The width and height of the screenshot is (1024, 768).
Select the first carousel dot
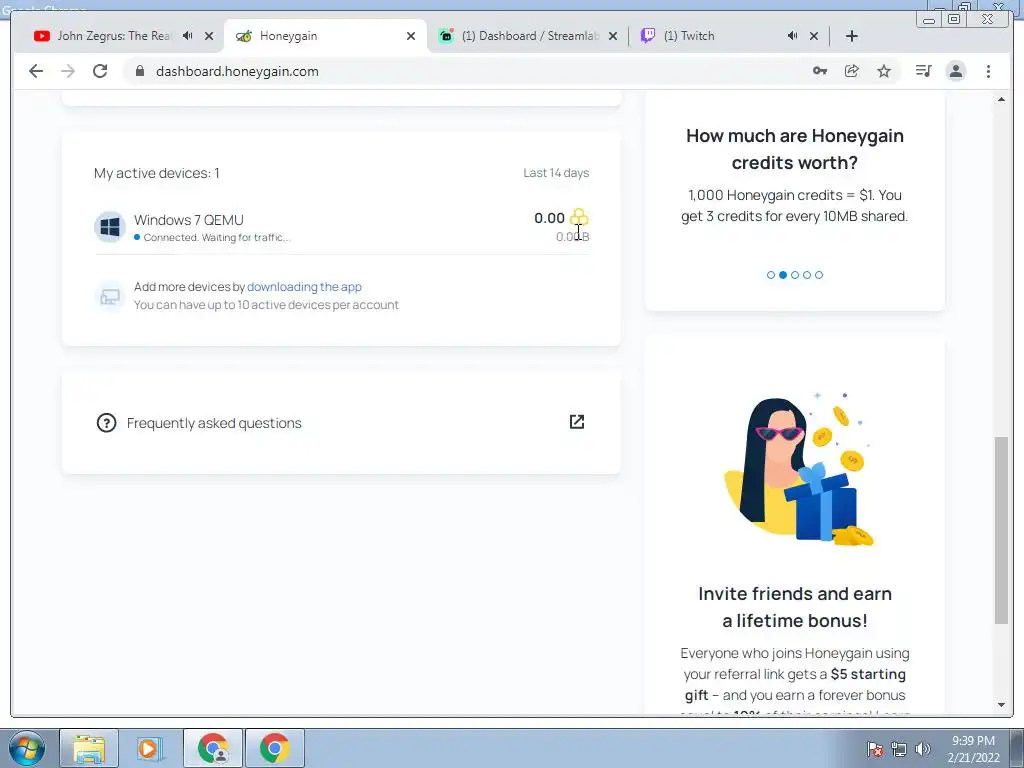tap(771, 275)
